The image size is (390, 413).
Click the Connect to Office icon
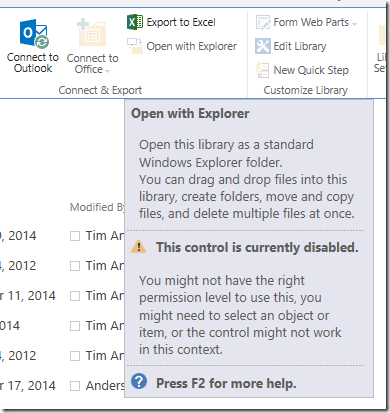tap(91, 33)
